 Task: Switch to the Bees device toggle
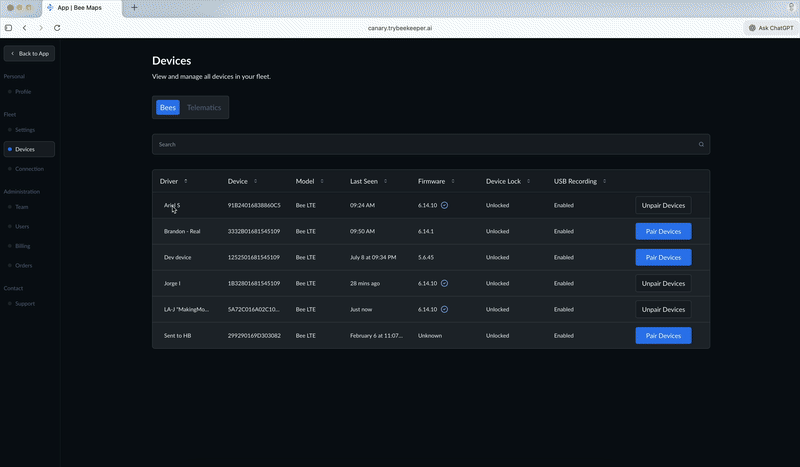click(x=168, y=107)
